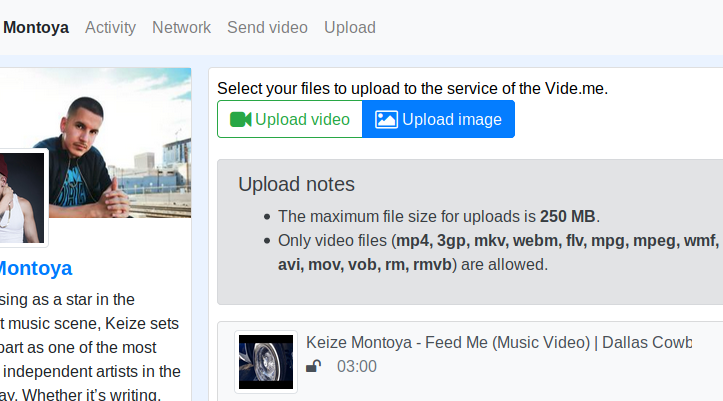723x401 pixels.
Task: Open the blue Montoya profile name link
Action: (x=36, y=268)
